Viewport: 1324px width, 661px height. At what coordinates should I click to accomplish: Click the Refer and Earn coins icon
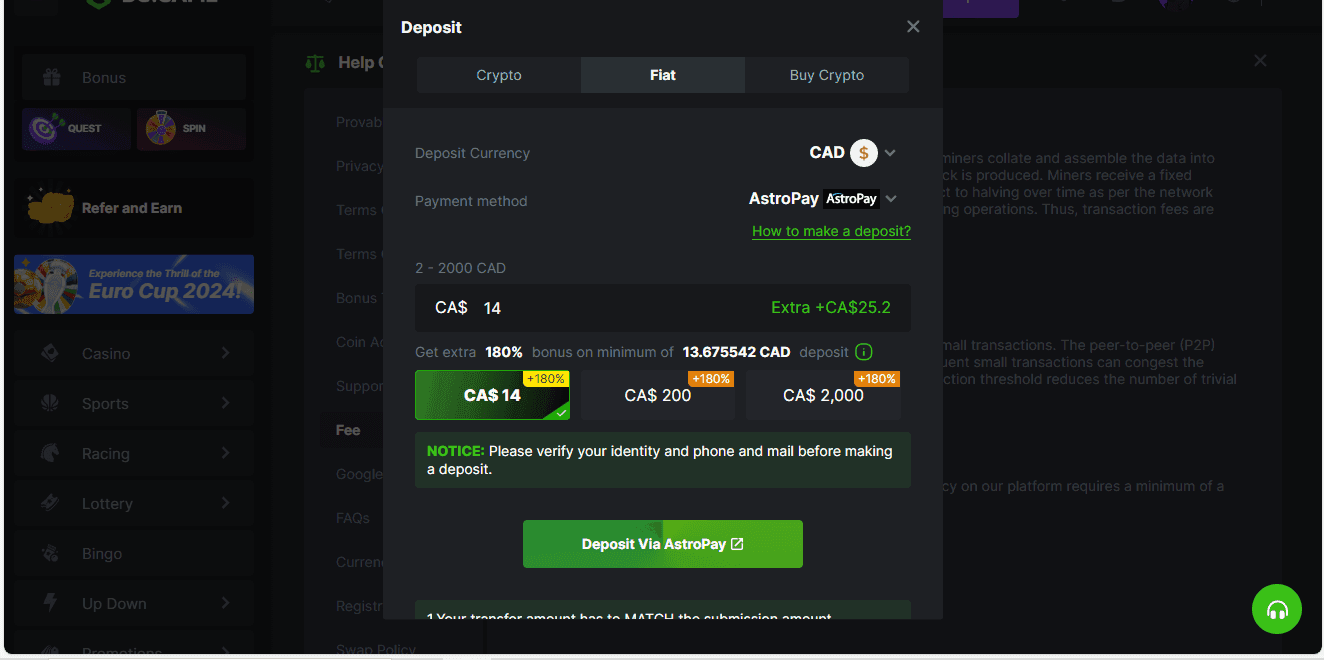point(50,208)
